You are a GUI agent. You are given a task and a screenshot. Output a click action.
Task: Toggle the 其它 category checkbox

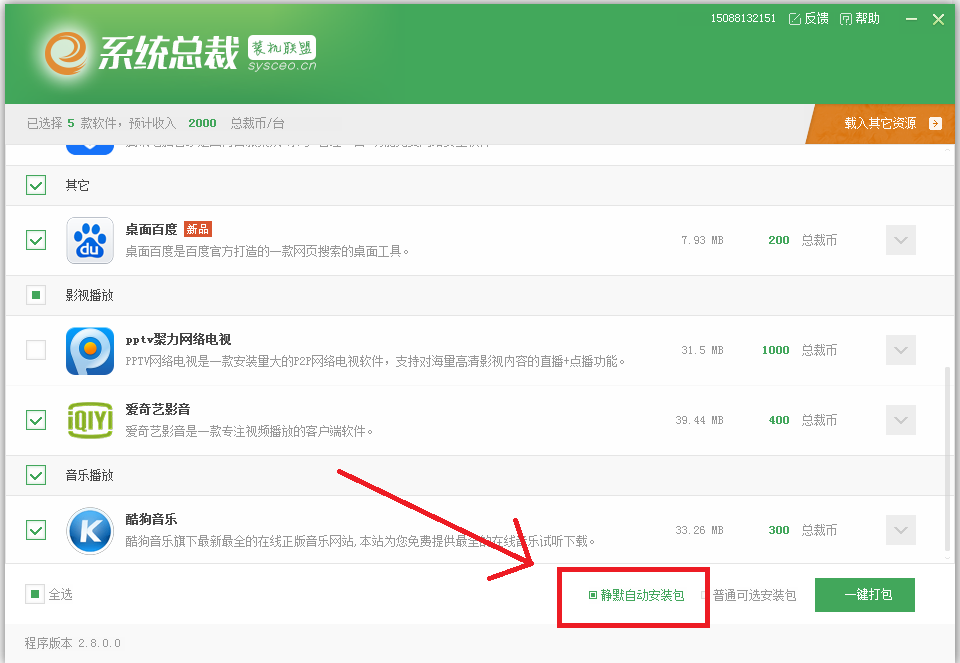tap(36, 185)
